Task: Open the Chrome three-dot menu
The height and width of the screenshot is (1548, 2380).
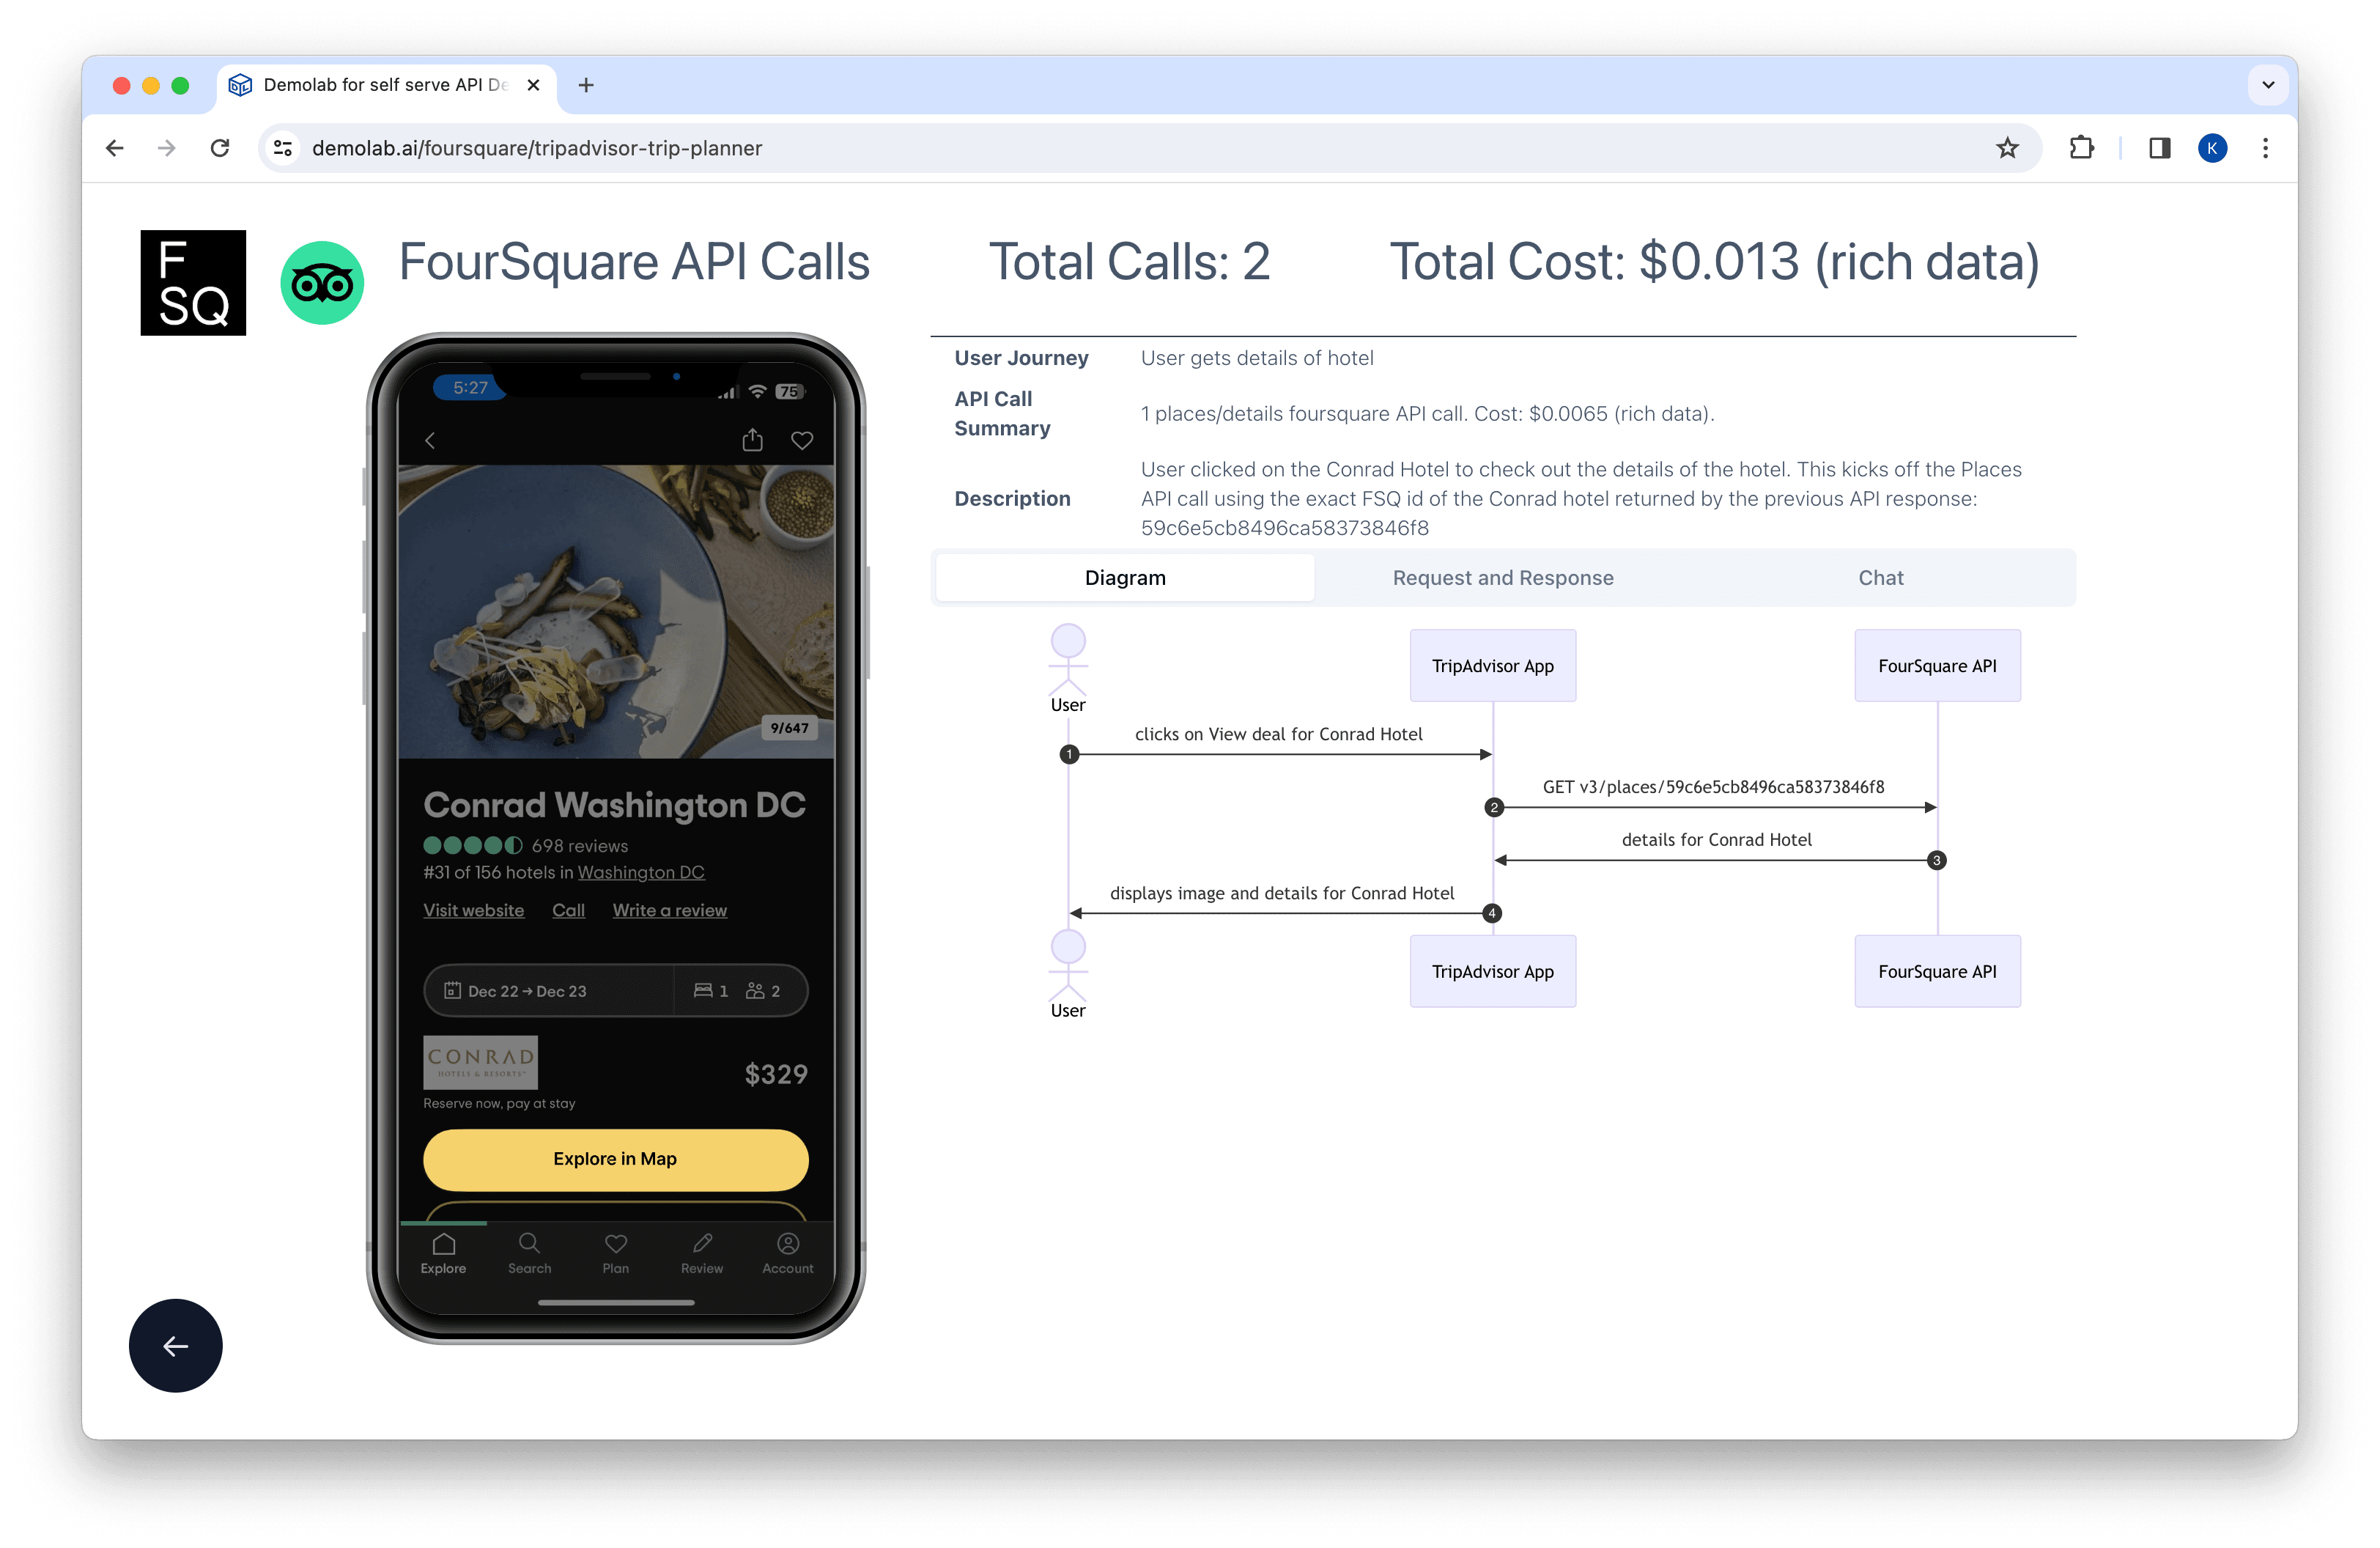Action: 2265,148
